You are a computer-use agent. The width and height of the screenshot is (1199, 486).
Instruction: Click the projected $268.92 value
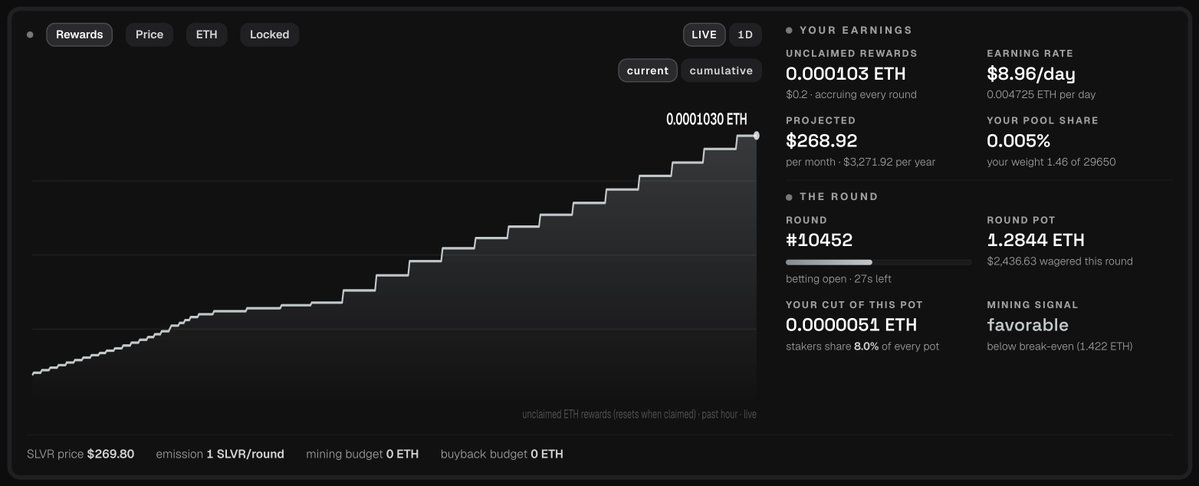coord(821,141)
